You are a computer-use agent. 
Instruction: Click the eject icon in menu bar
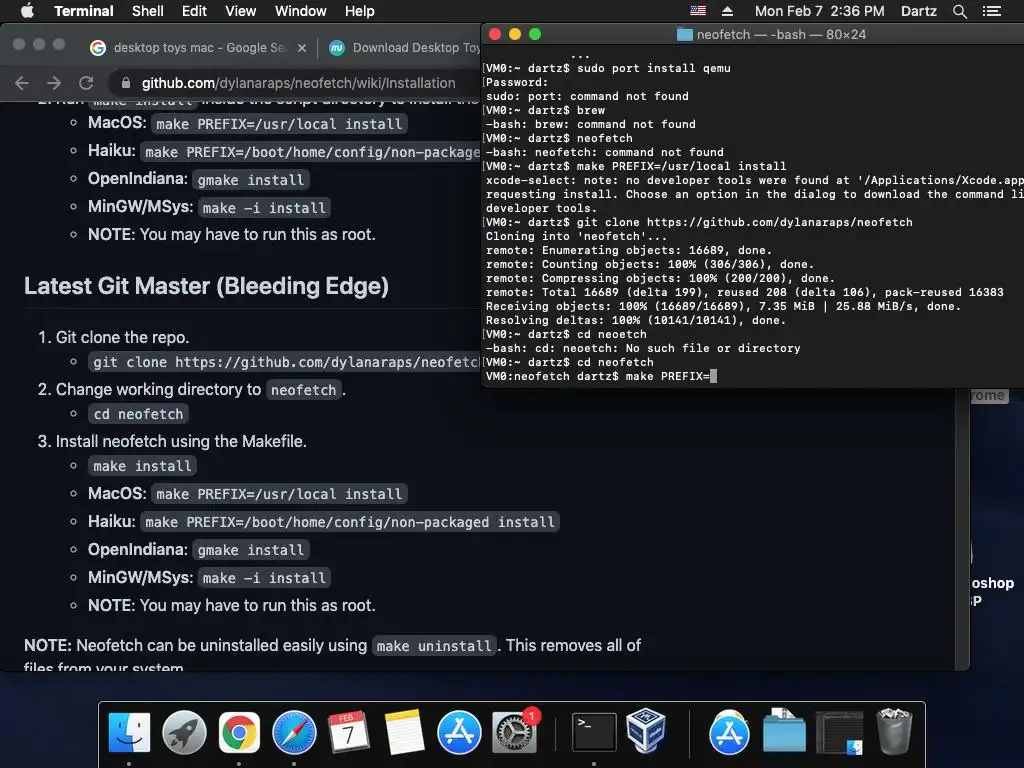(x=728, y=11)
